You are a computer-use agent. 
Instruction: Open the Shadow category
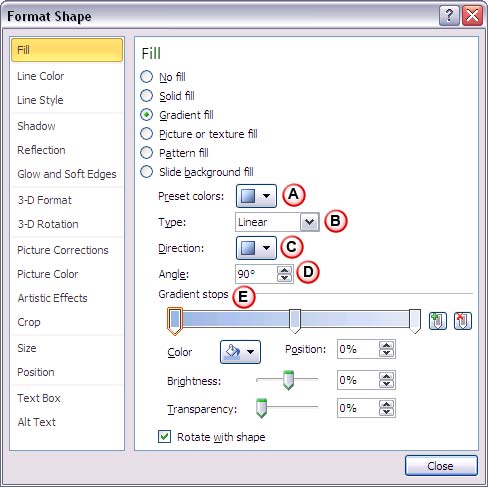click(67, 126)
